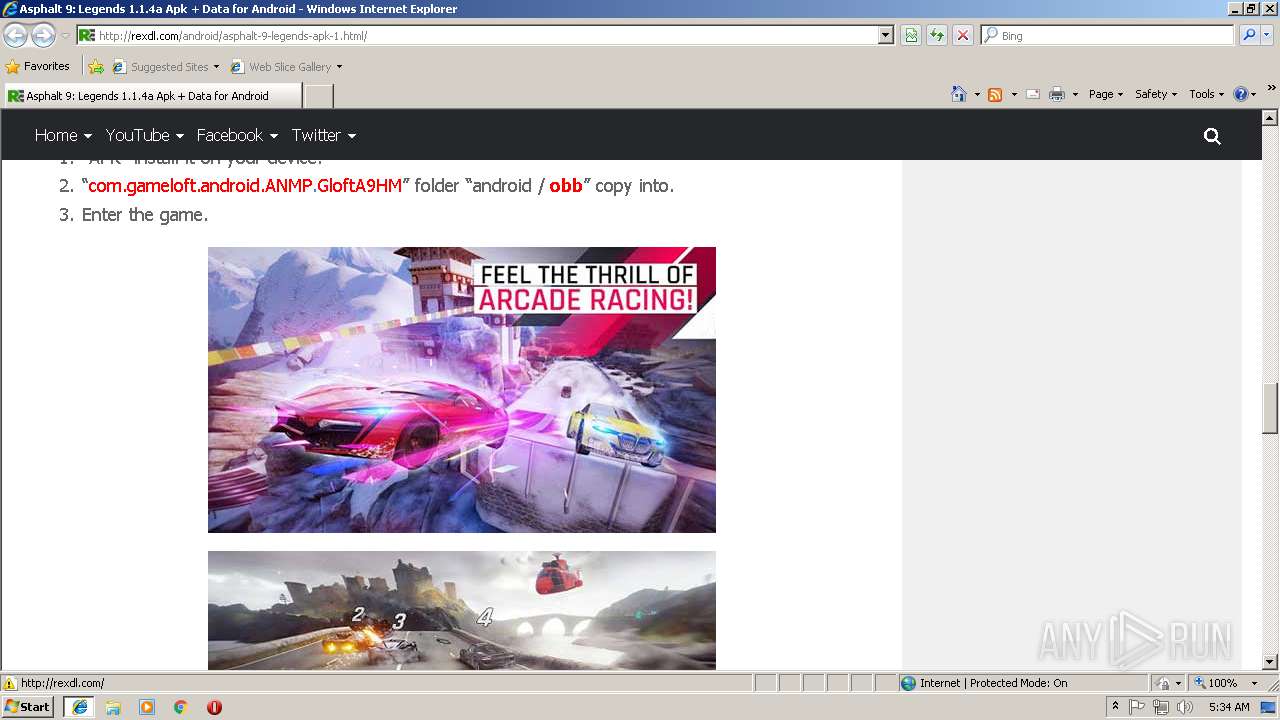Expand the RSS feeds dropdown arrow
Image resolution: width=1280 pixels, height=720 pixels.
[x=1014, y=94]
